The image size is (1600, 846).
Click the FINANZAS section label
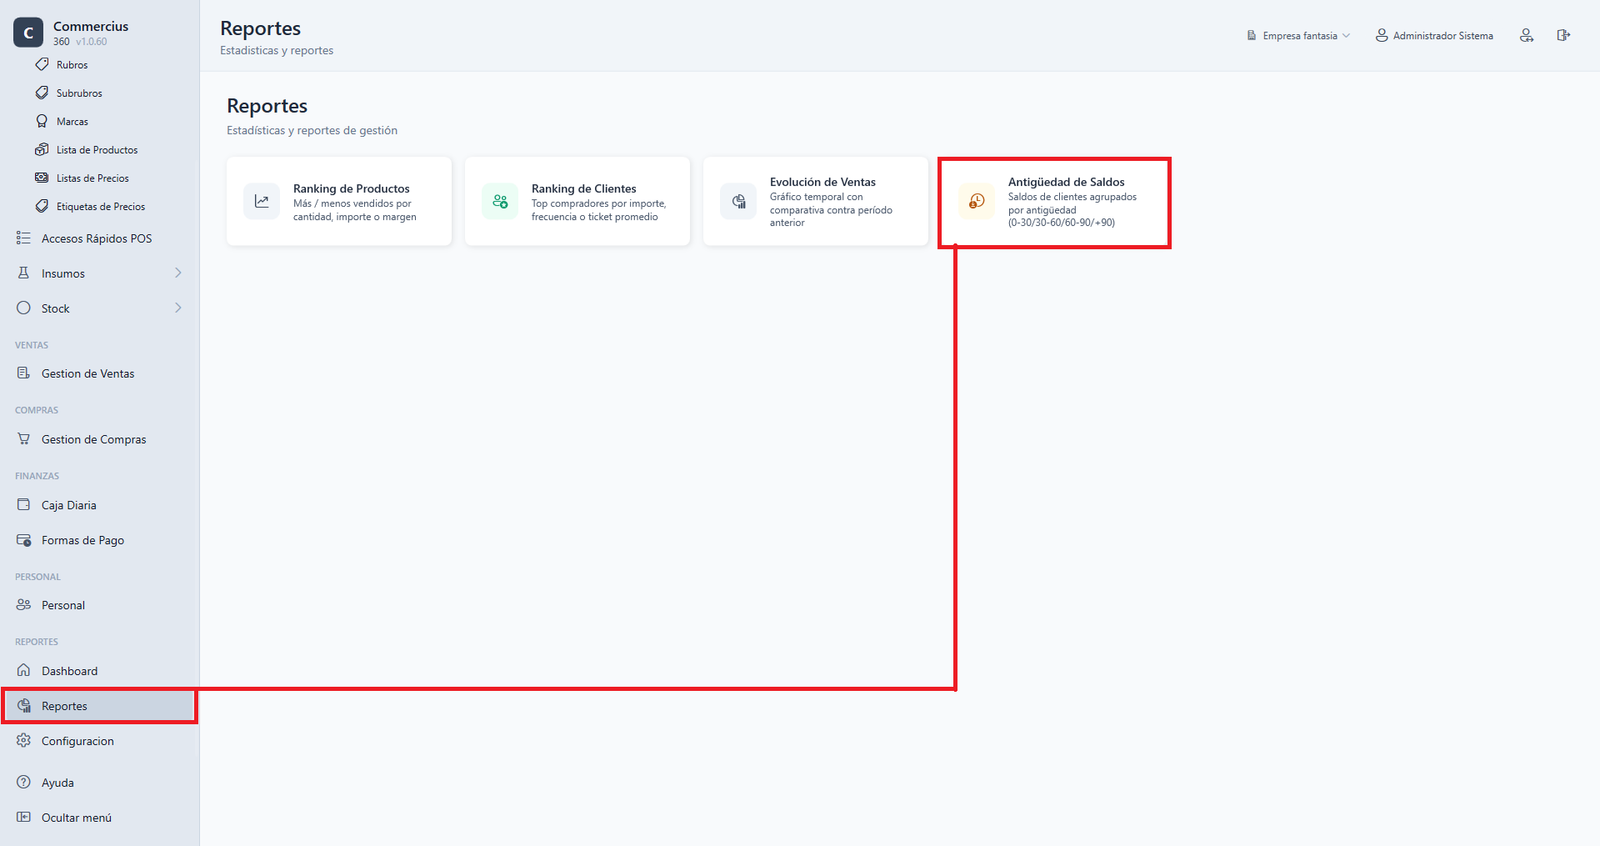(x=37, y=476)
